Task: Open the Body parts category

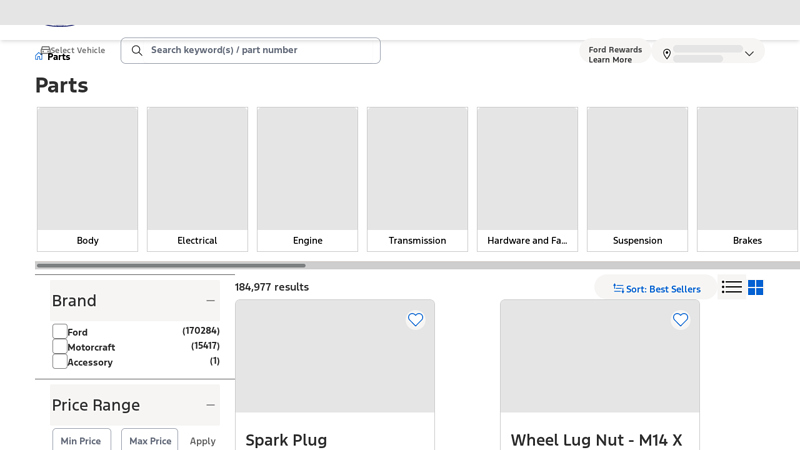Action: [87, 179]
